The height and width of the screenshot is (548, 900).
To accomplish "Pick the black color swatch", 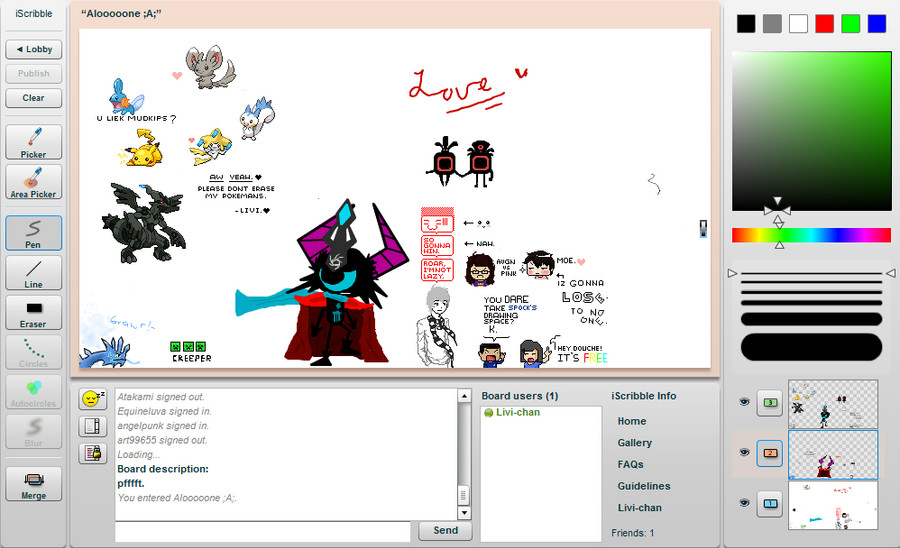I will pyautogui.click(x=746, y=24).
